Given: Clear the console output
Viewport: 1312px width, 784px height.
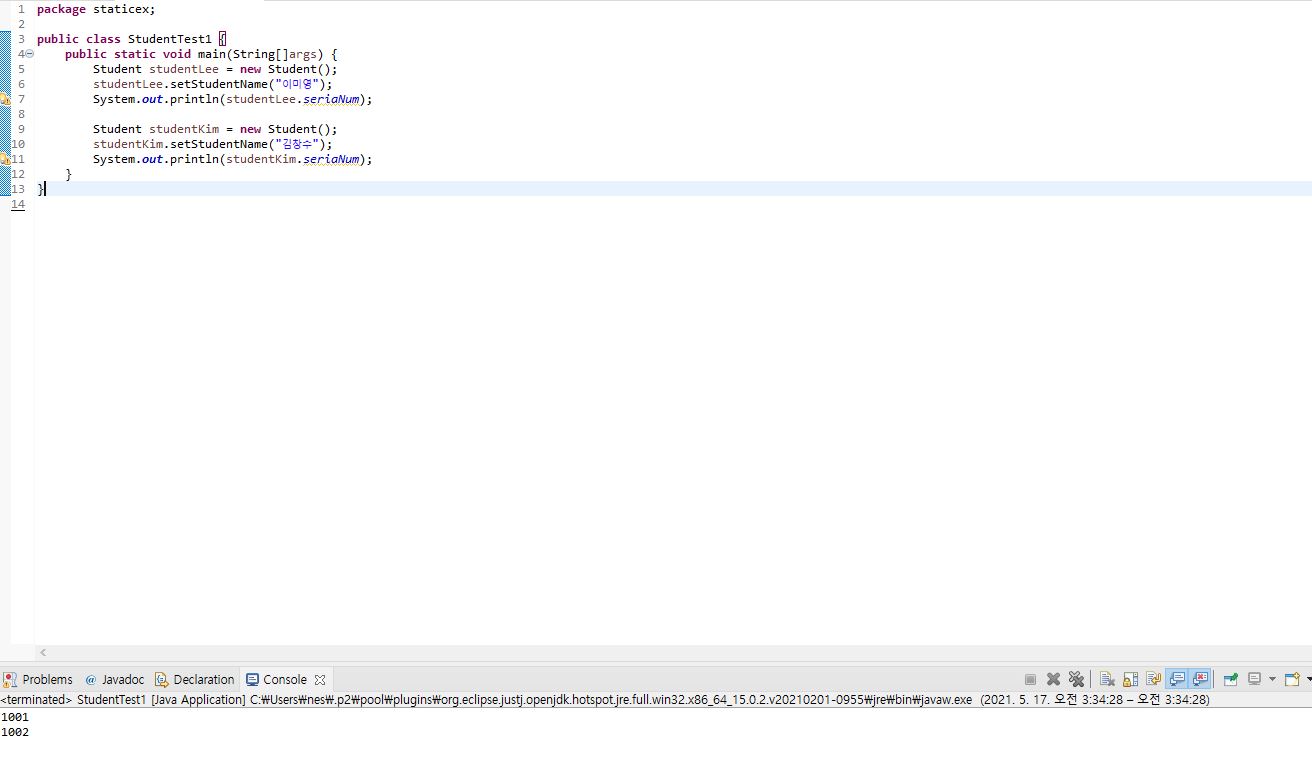Looking at the screenshot, I should click(1107, 679).
